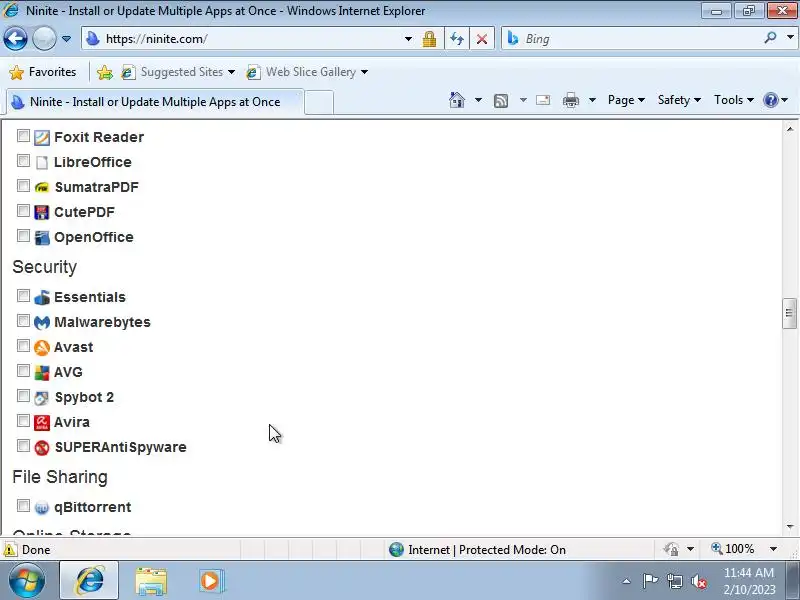This screenshot has height=600, width=800.
Task: Open search provider dropdown arrow
Action: [x=790, y=38]
